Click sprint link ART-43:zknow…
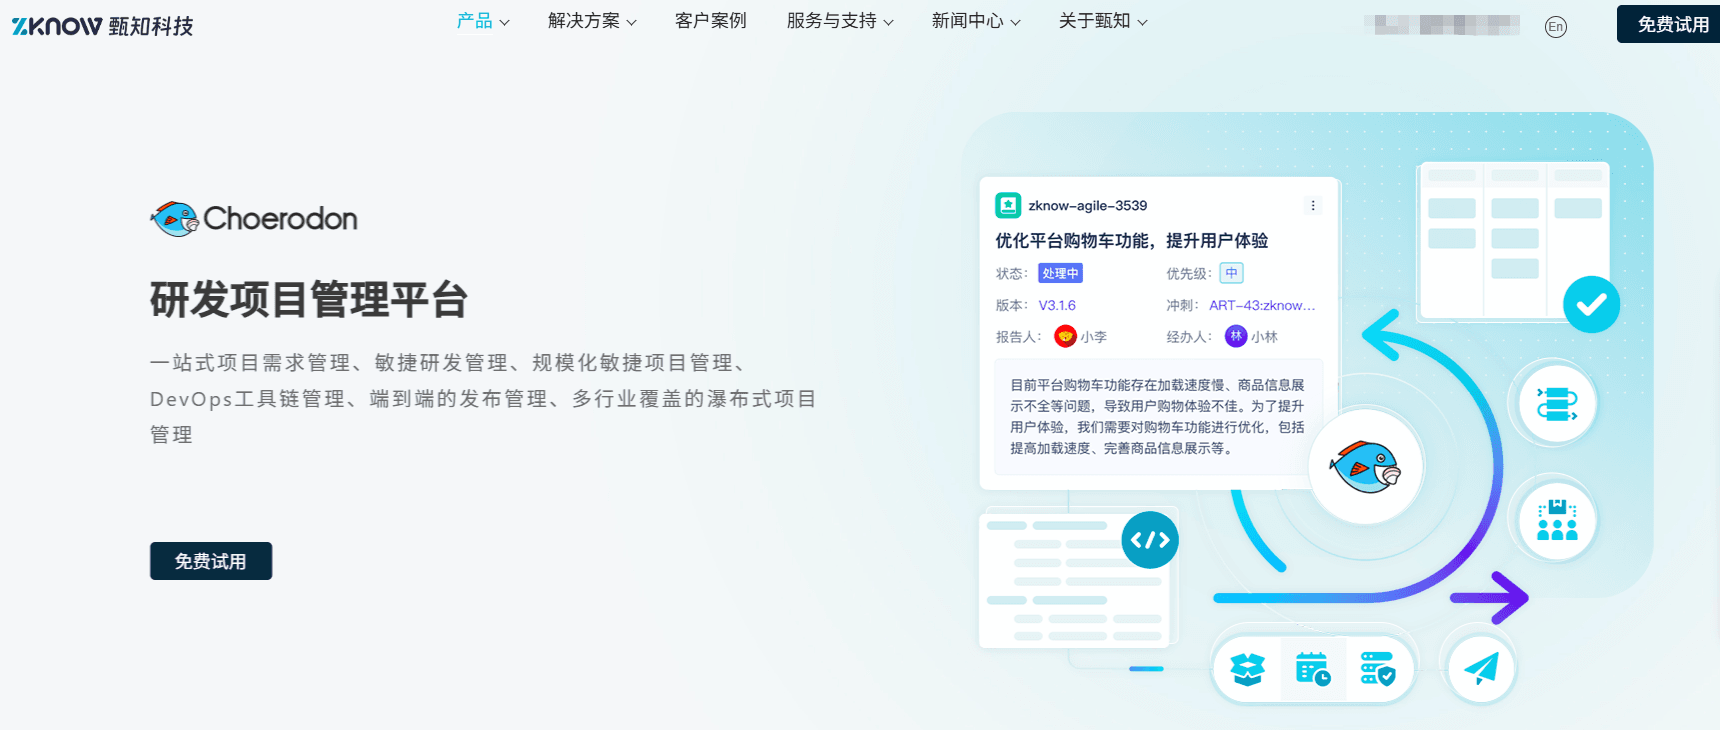This screenshot has width=1720, height=730. click(1262, 305)
